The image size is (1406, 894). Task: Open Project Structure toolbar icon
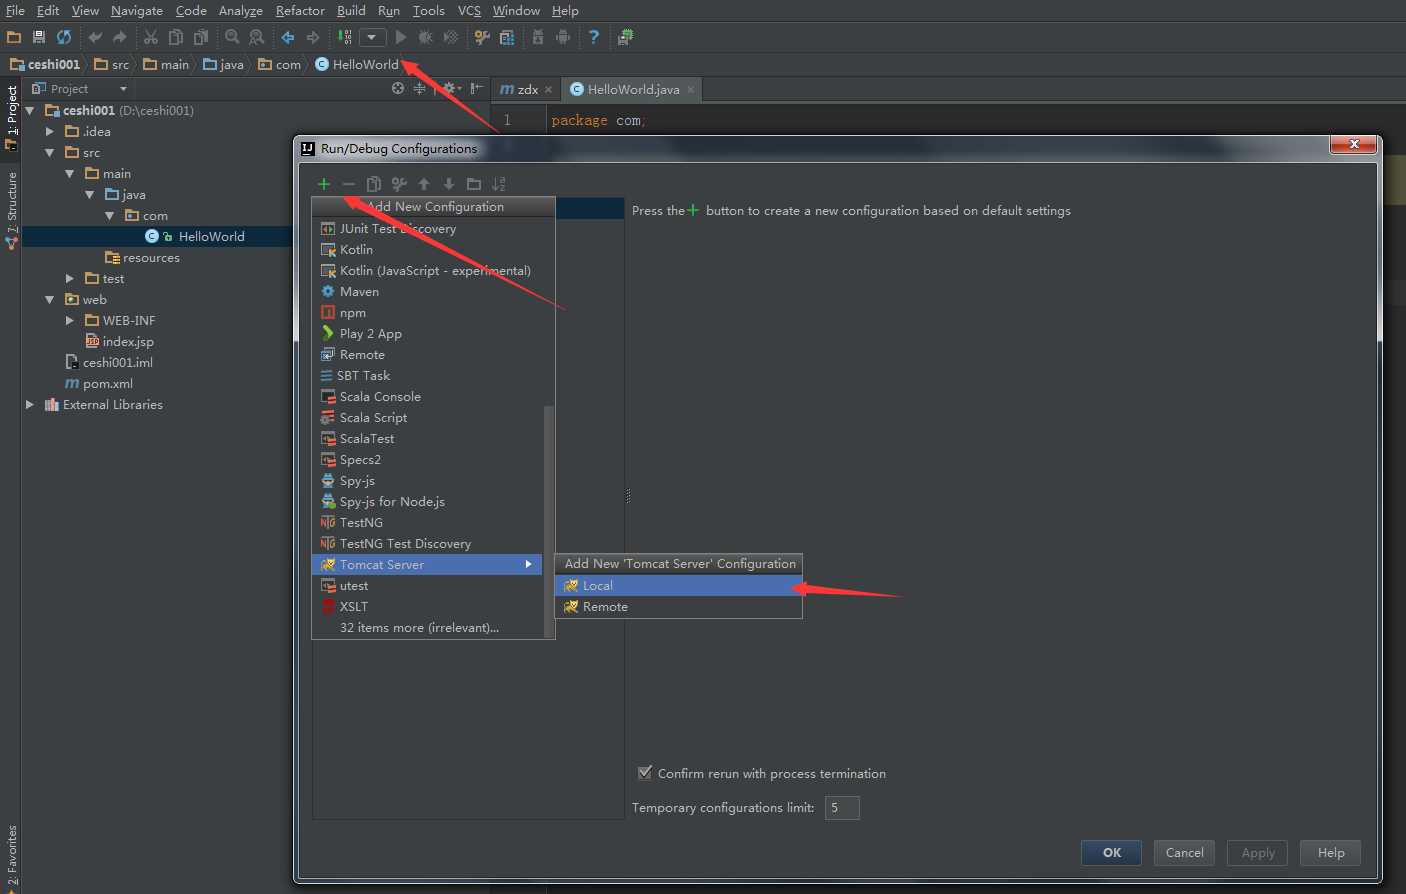point(507,37)
